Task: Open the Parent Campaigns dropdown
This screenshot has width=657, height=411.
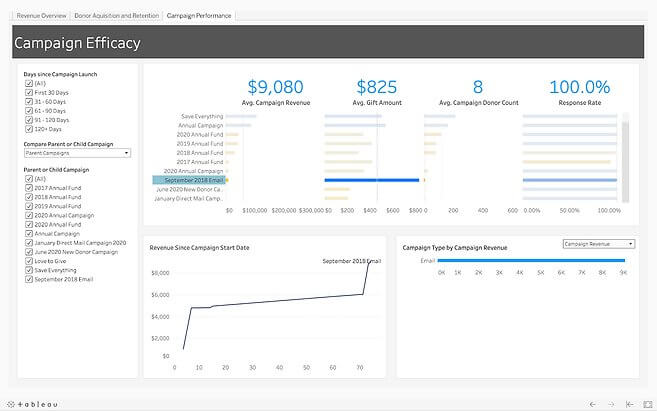Action: pos(76,153)
